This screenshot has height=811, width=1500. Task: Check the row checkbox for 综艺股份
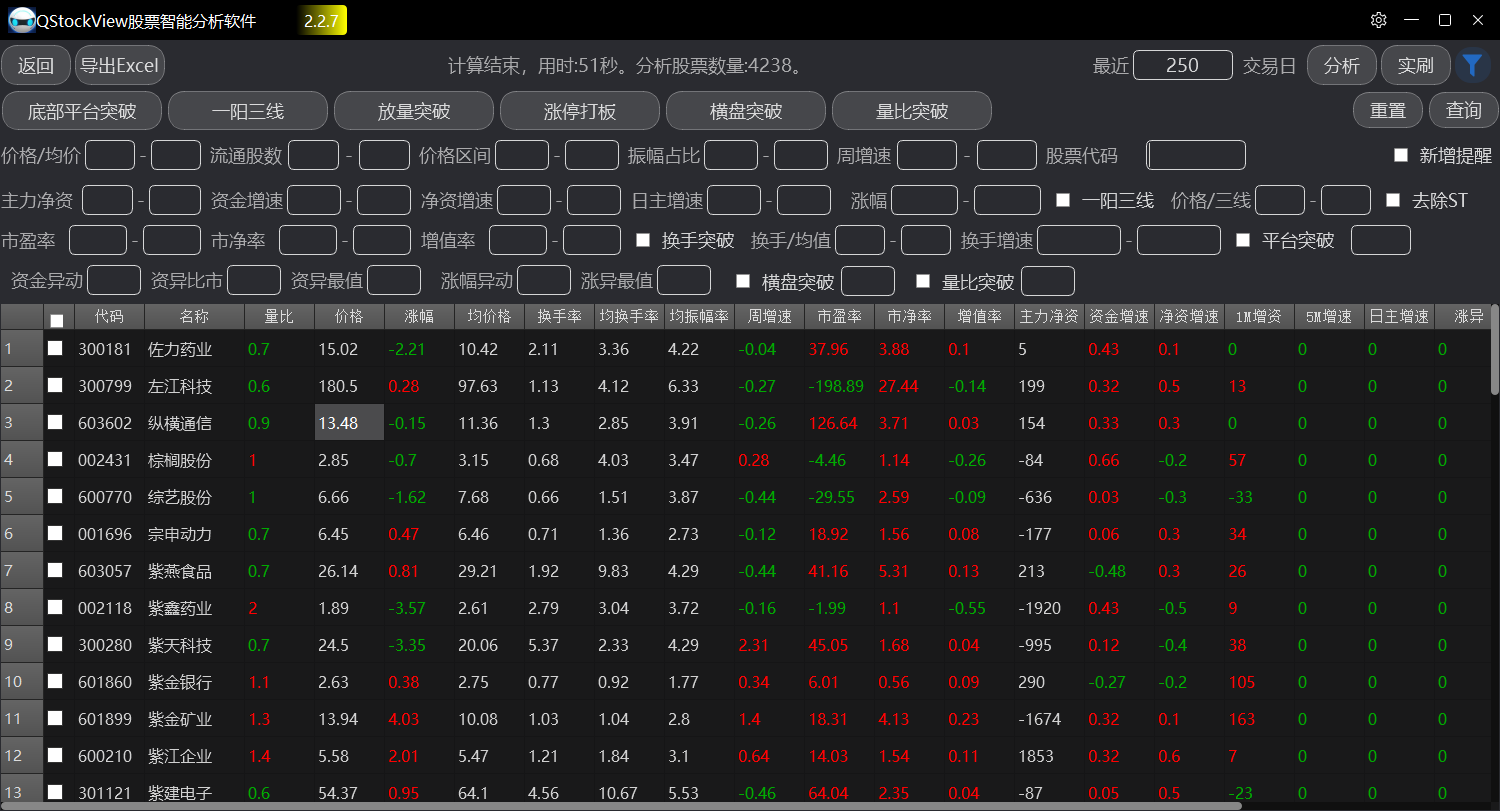(x=55, y=496)
